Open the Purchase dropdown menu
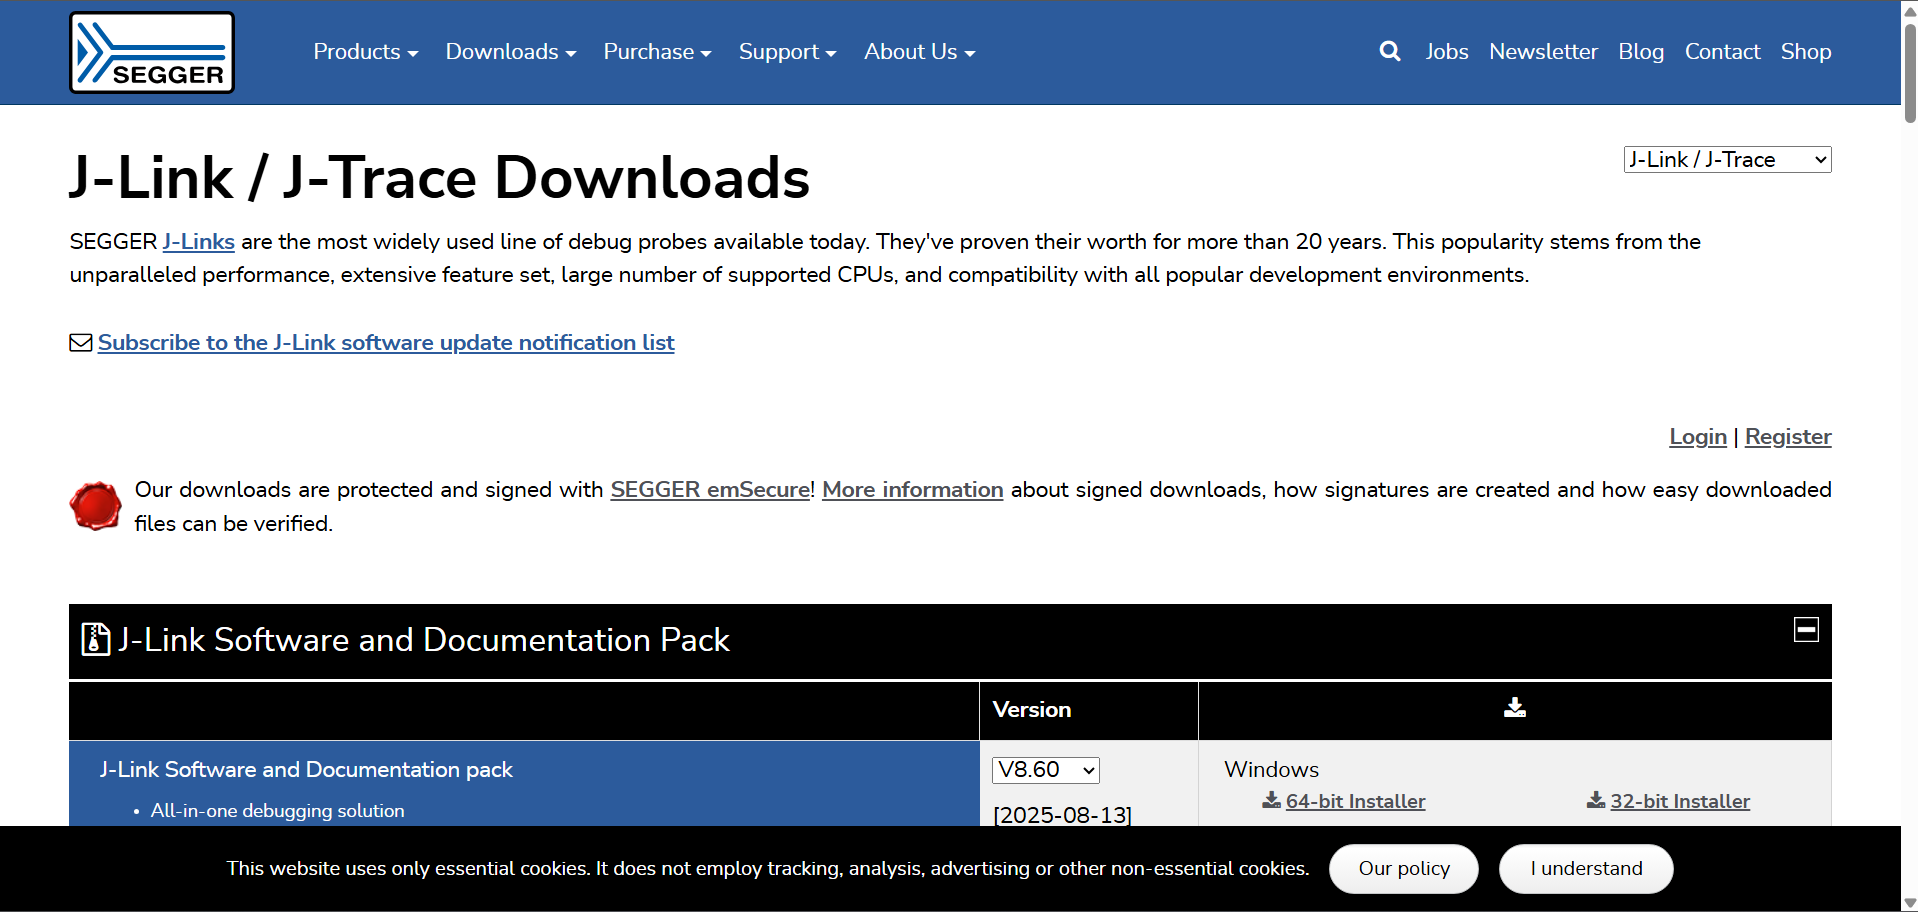1918x912 pixels. [x=657, y=52]
